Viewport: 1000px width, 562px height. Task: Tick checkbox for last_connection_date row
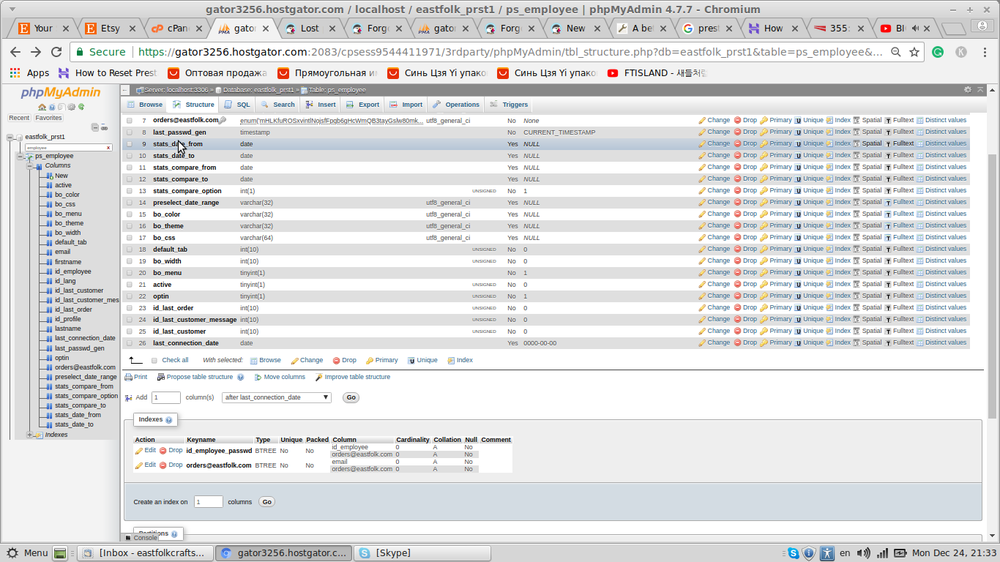[129, 343]
